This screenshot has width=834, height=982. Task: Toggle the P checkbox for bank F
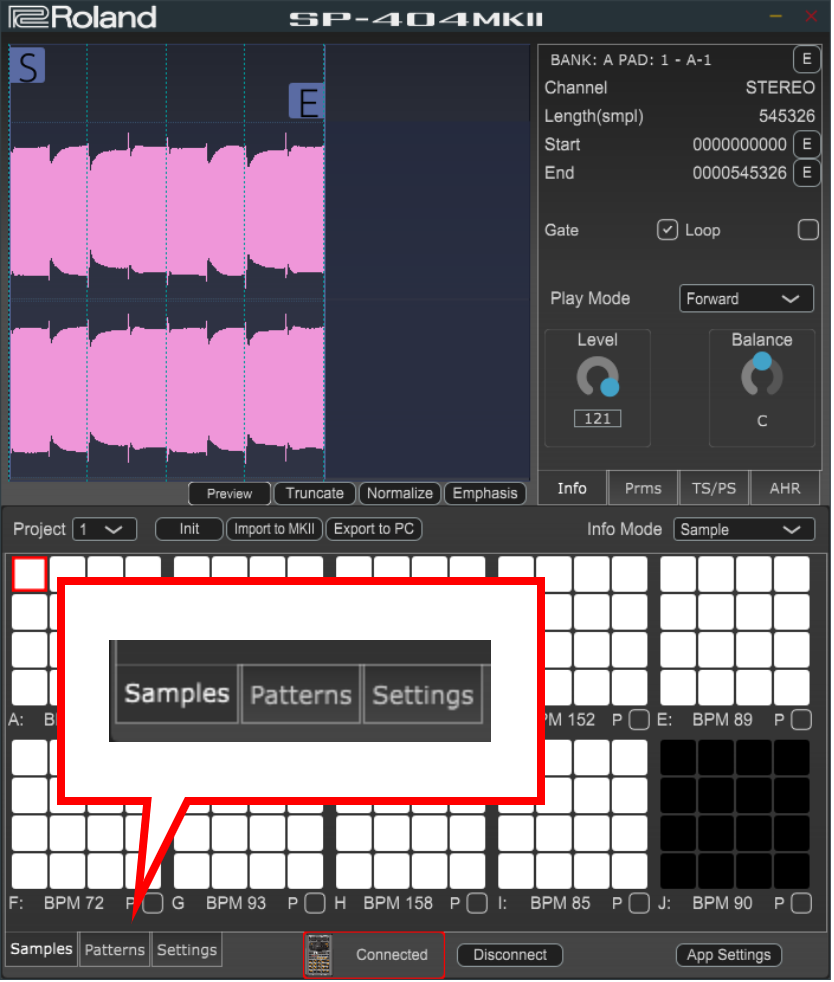point(153,905)
